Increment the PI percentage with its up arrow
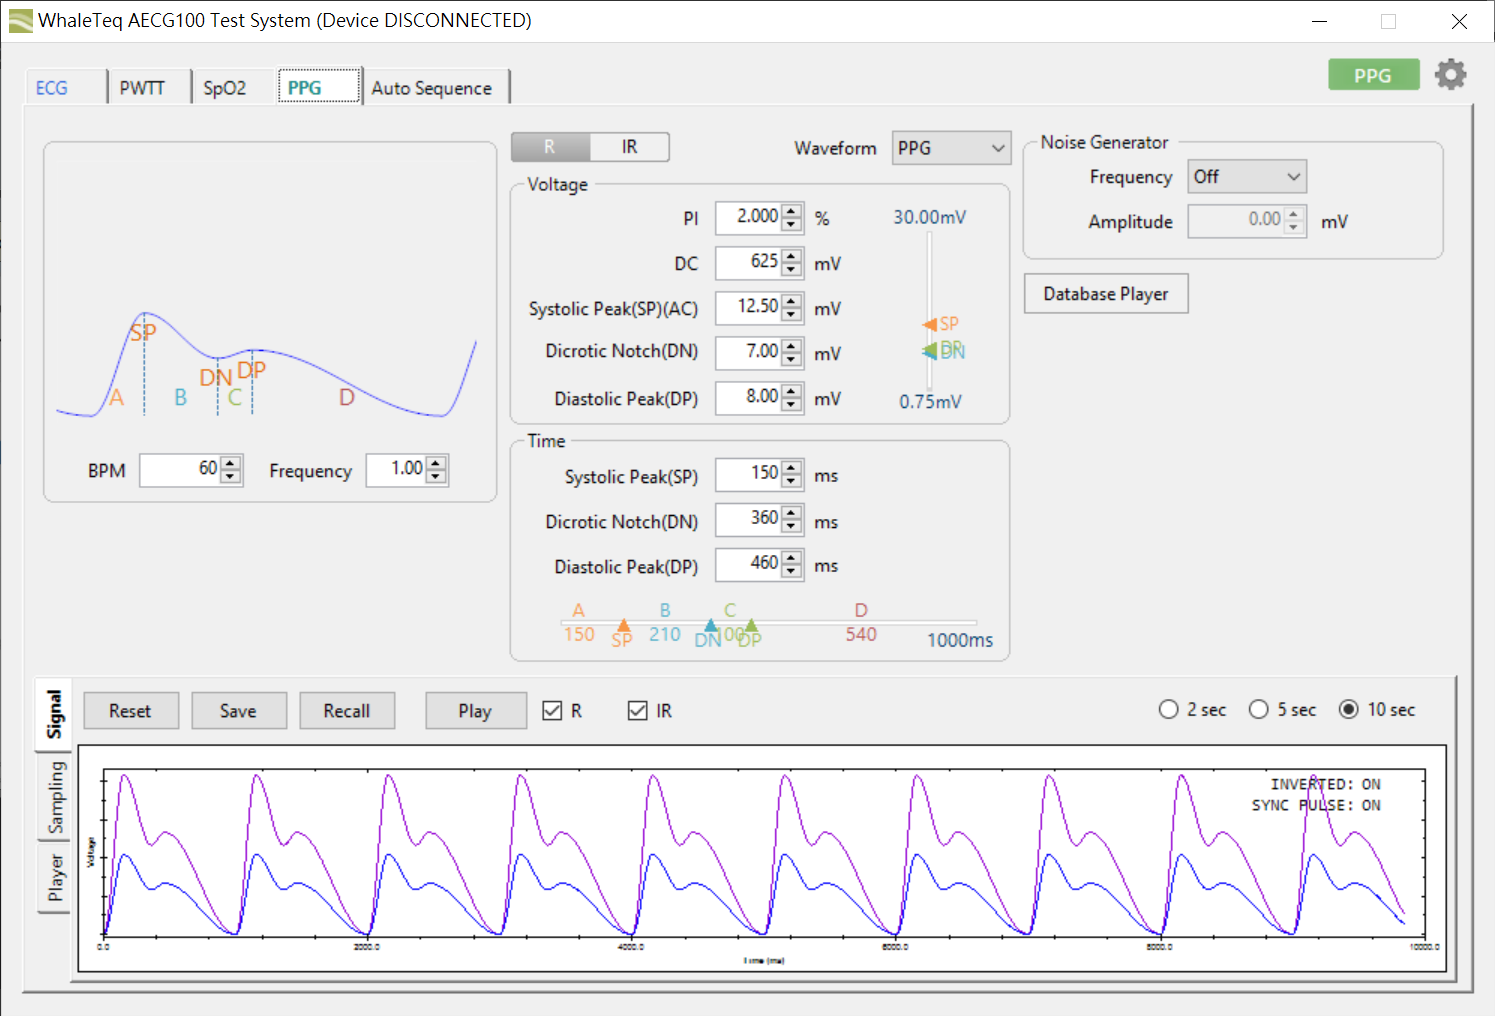 coord(791,212)
